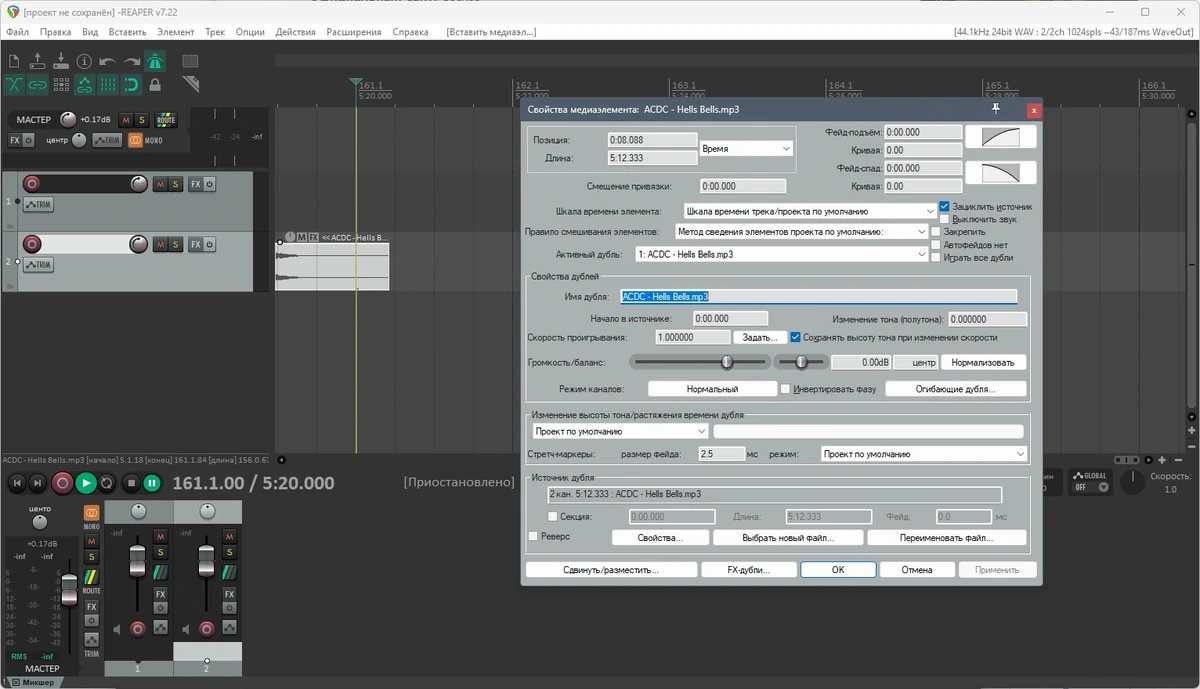Toggle 'Зациклить источник' checkbox
Viewport: 1200px width, 689px height.
click(944, 206)
